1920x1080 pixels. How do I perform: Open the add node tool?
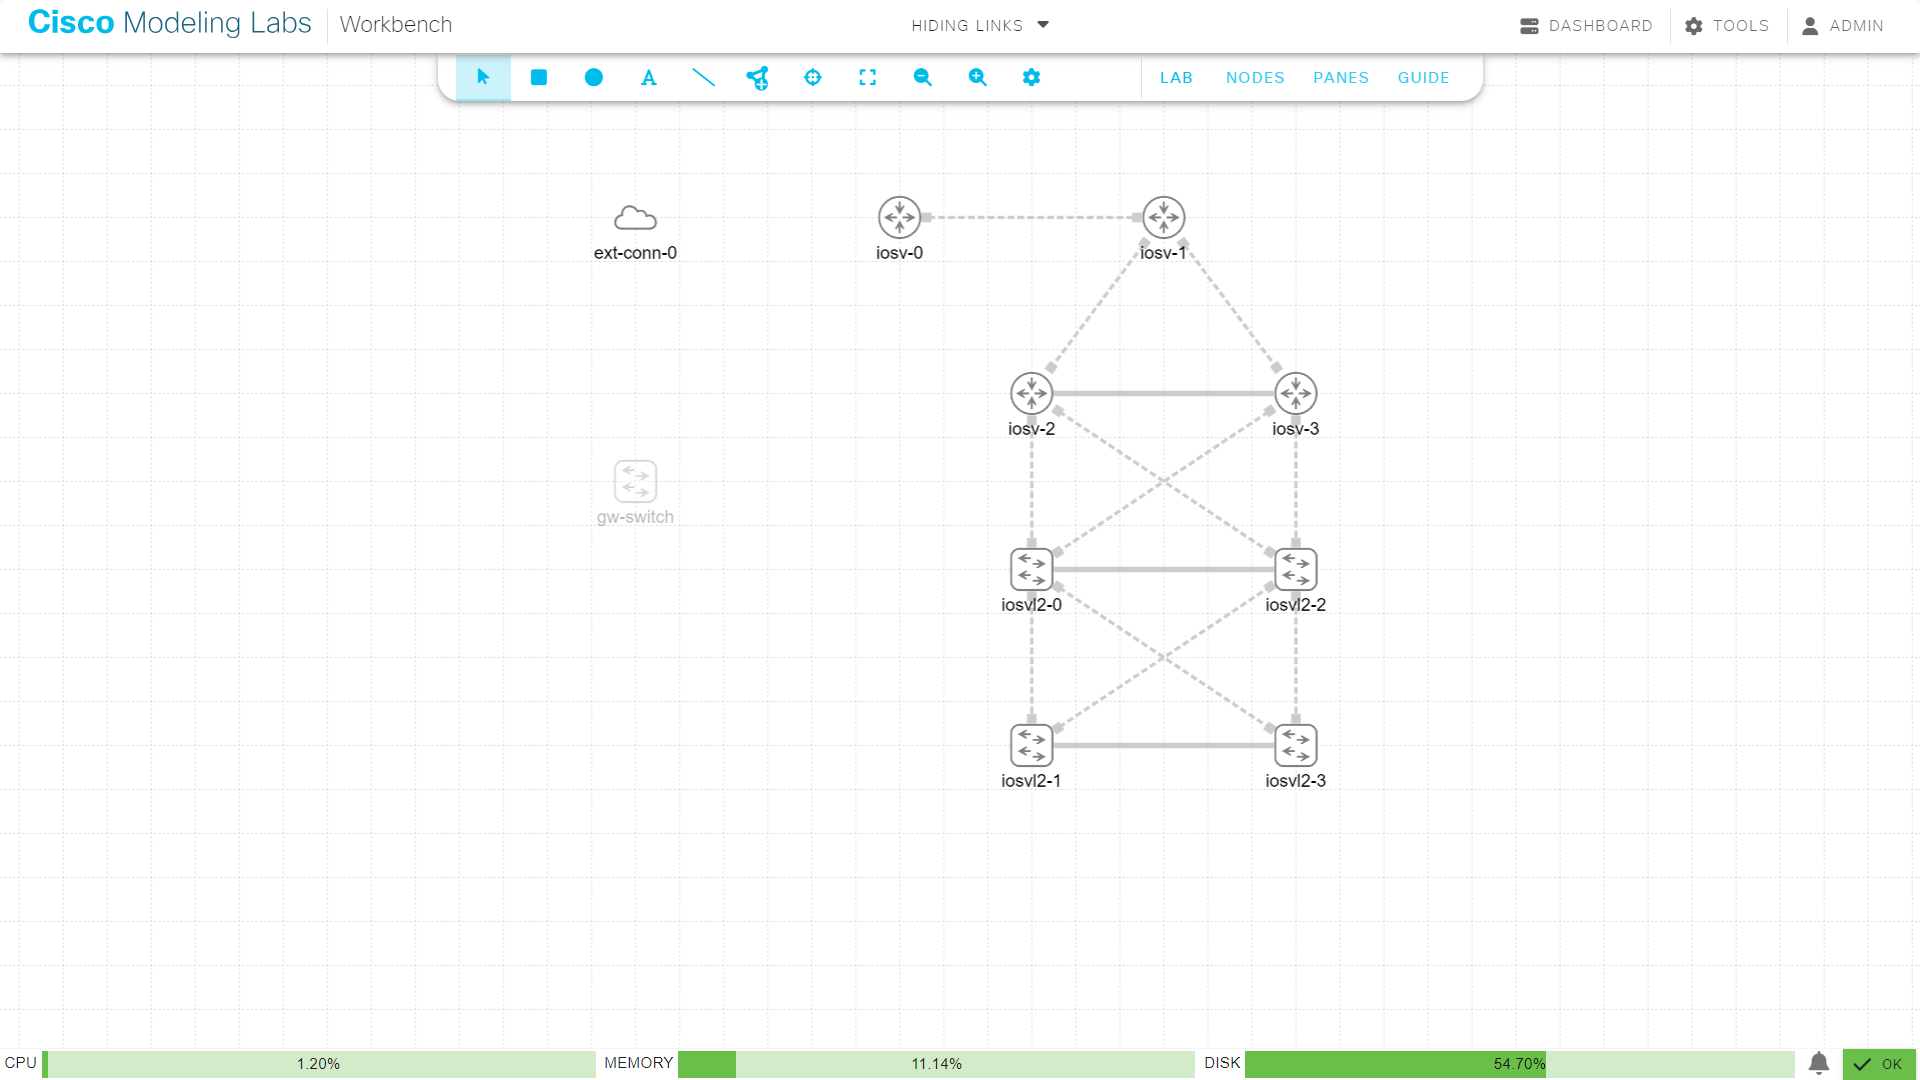[x=758, y=77]
